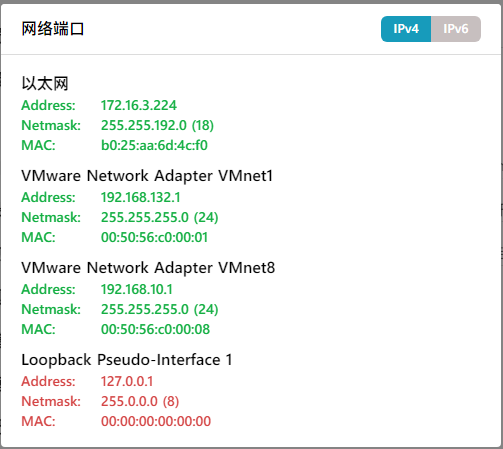Click the VMnet1 netmask 255.255.255.0 (24)
This screenshot has height=449, width=503.
point(160,217)
